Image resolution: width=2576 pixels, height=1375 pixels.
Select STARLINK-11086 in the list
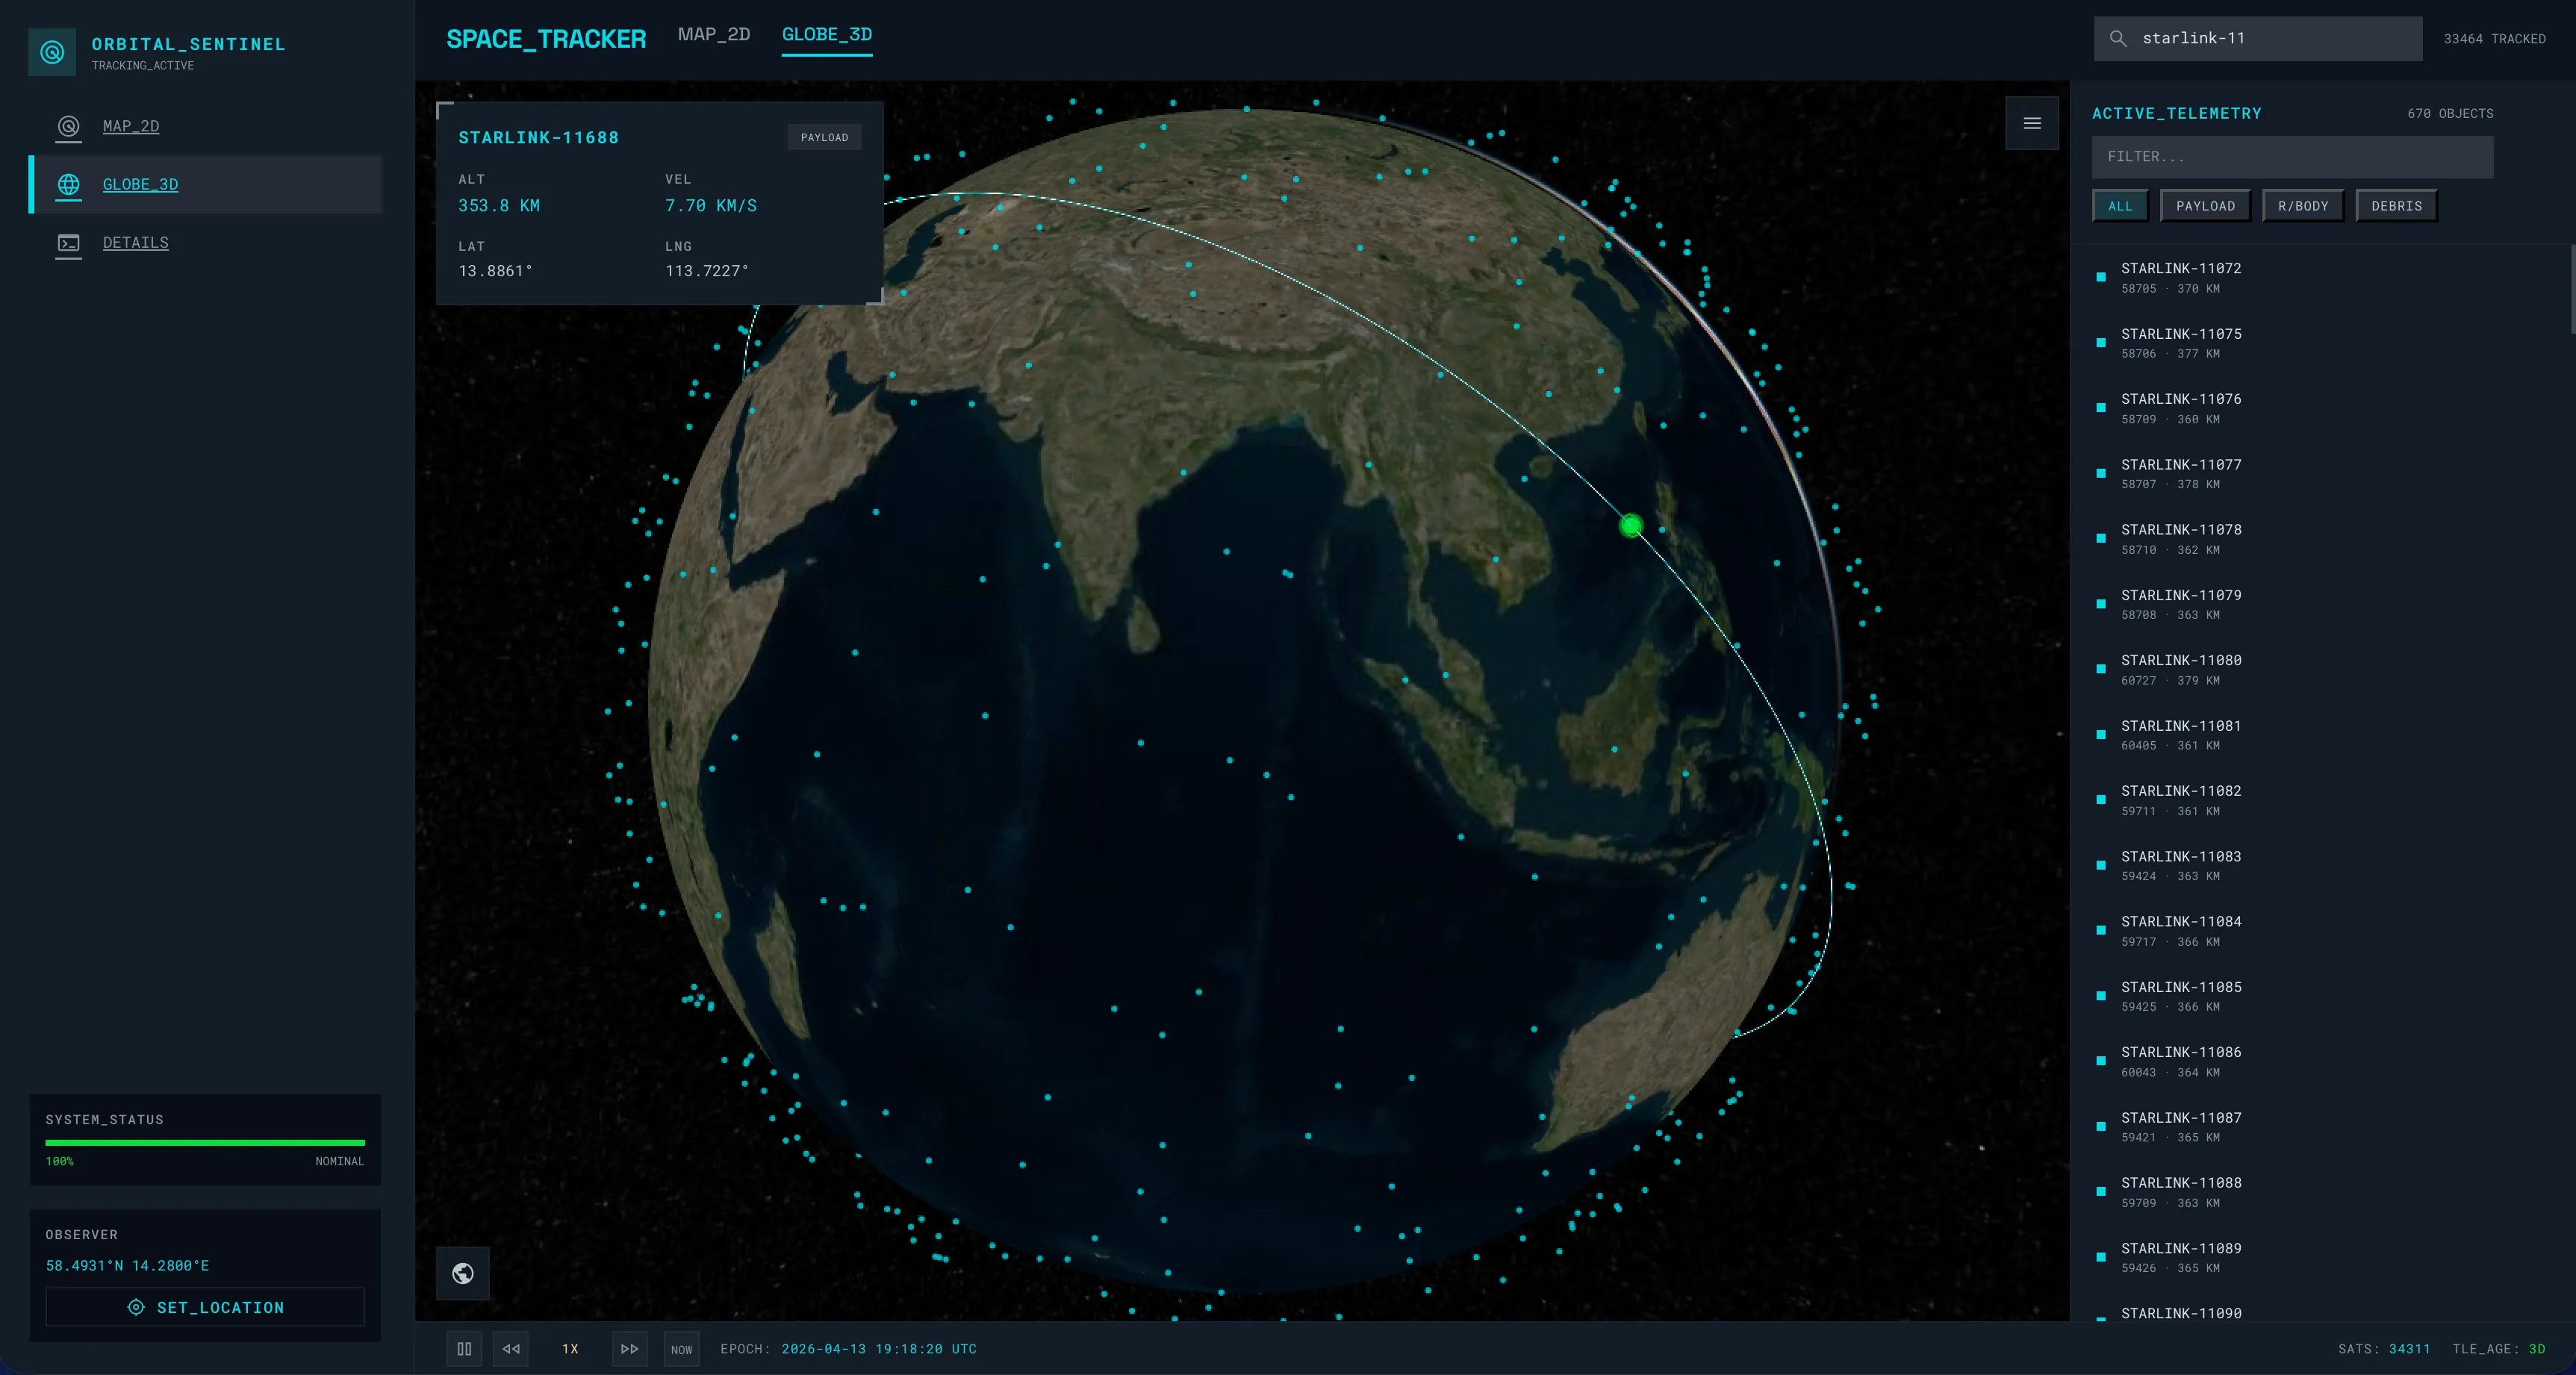click(2320, 1061)
